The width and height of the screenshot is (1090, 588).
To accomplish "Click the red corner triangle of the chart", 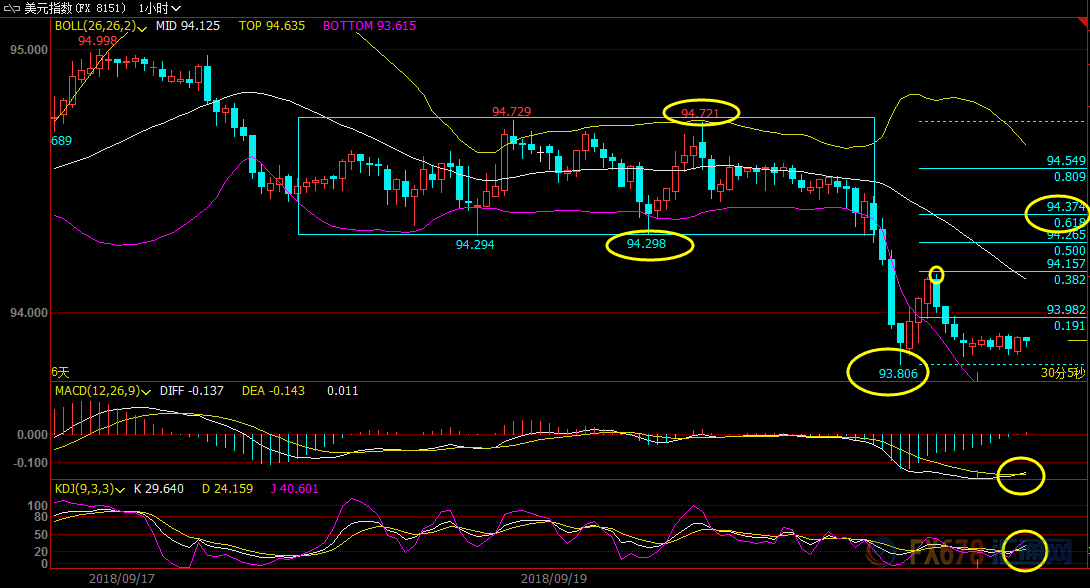I will tap(1083, 22).
